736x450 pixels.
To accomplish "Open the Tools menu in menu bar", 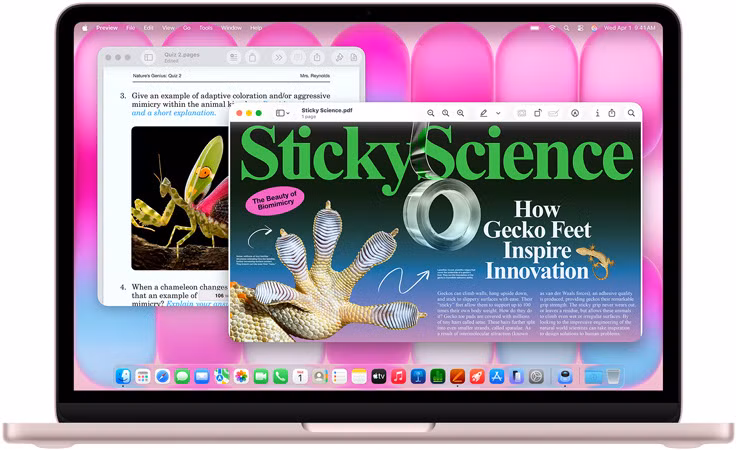I will [x=206, y=28].
